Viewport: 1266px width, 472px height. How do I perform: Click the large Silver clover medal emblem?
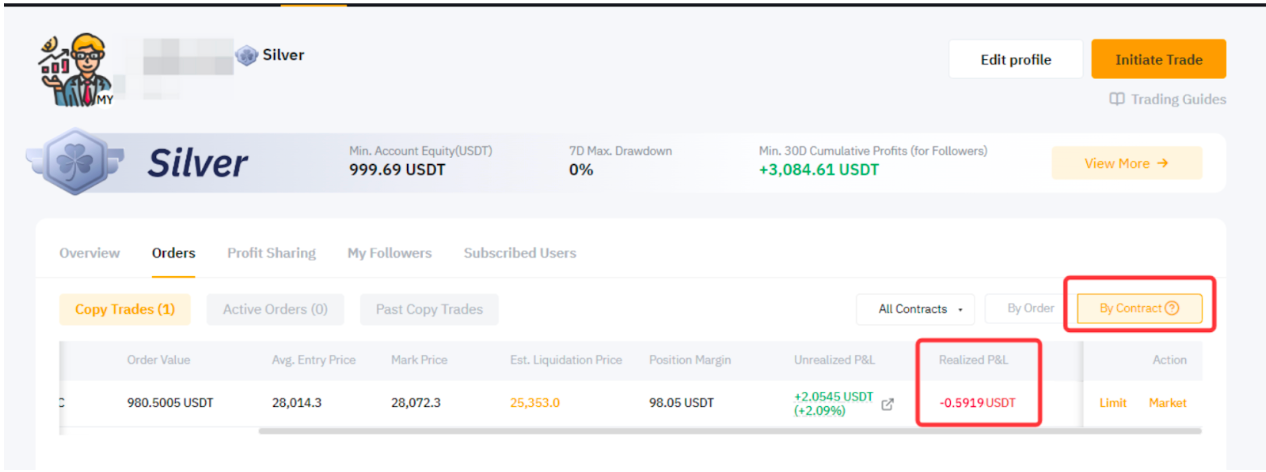77,165
